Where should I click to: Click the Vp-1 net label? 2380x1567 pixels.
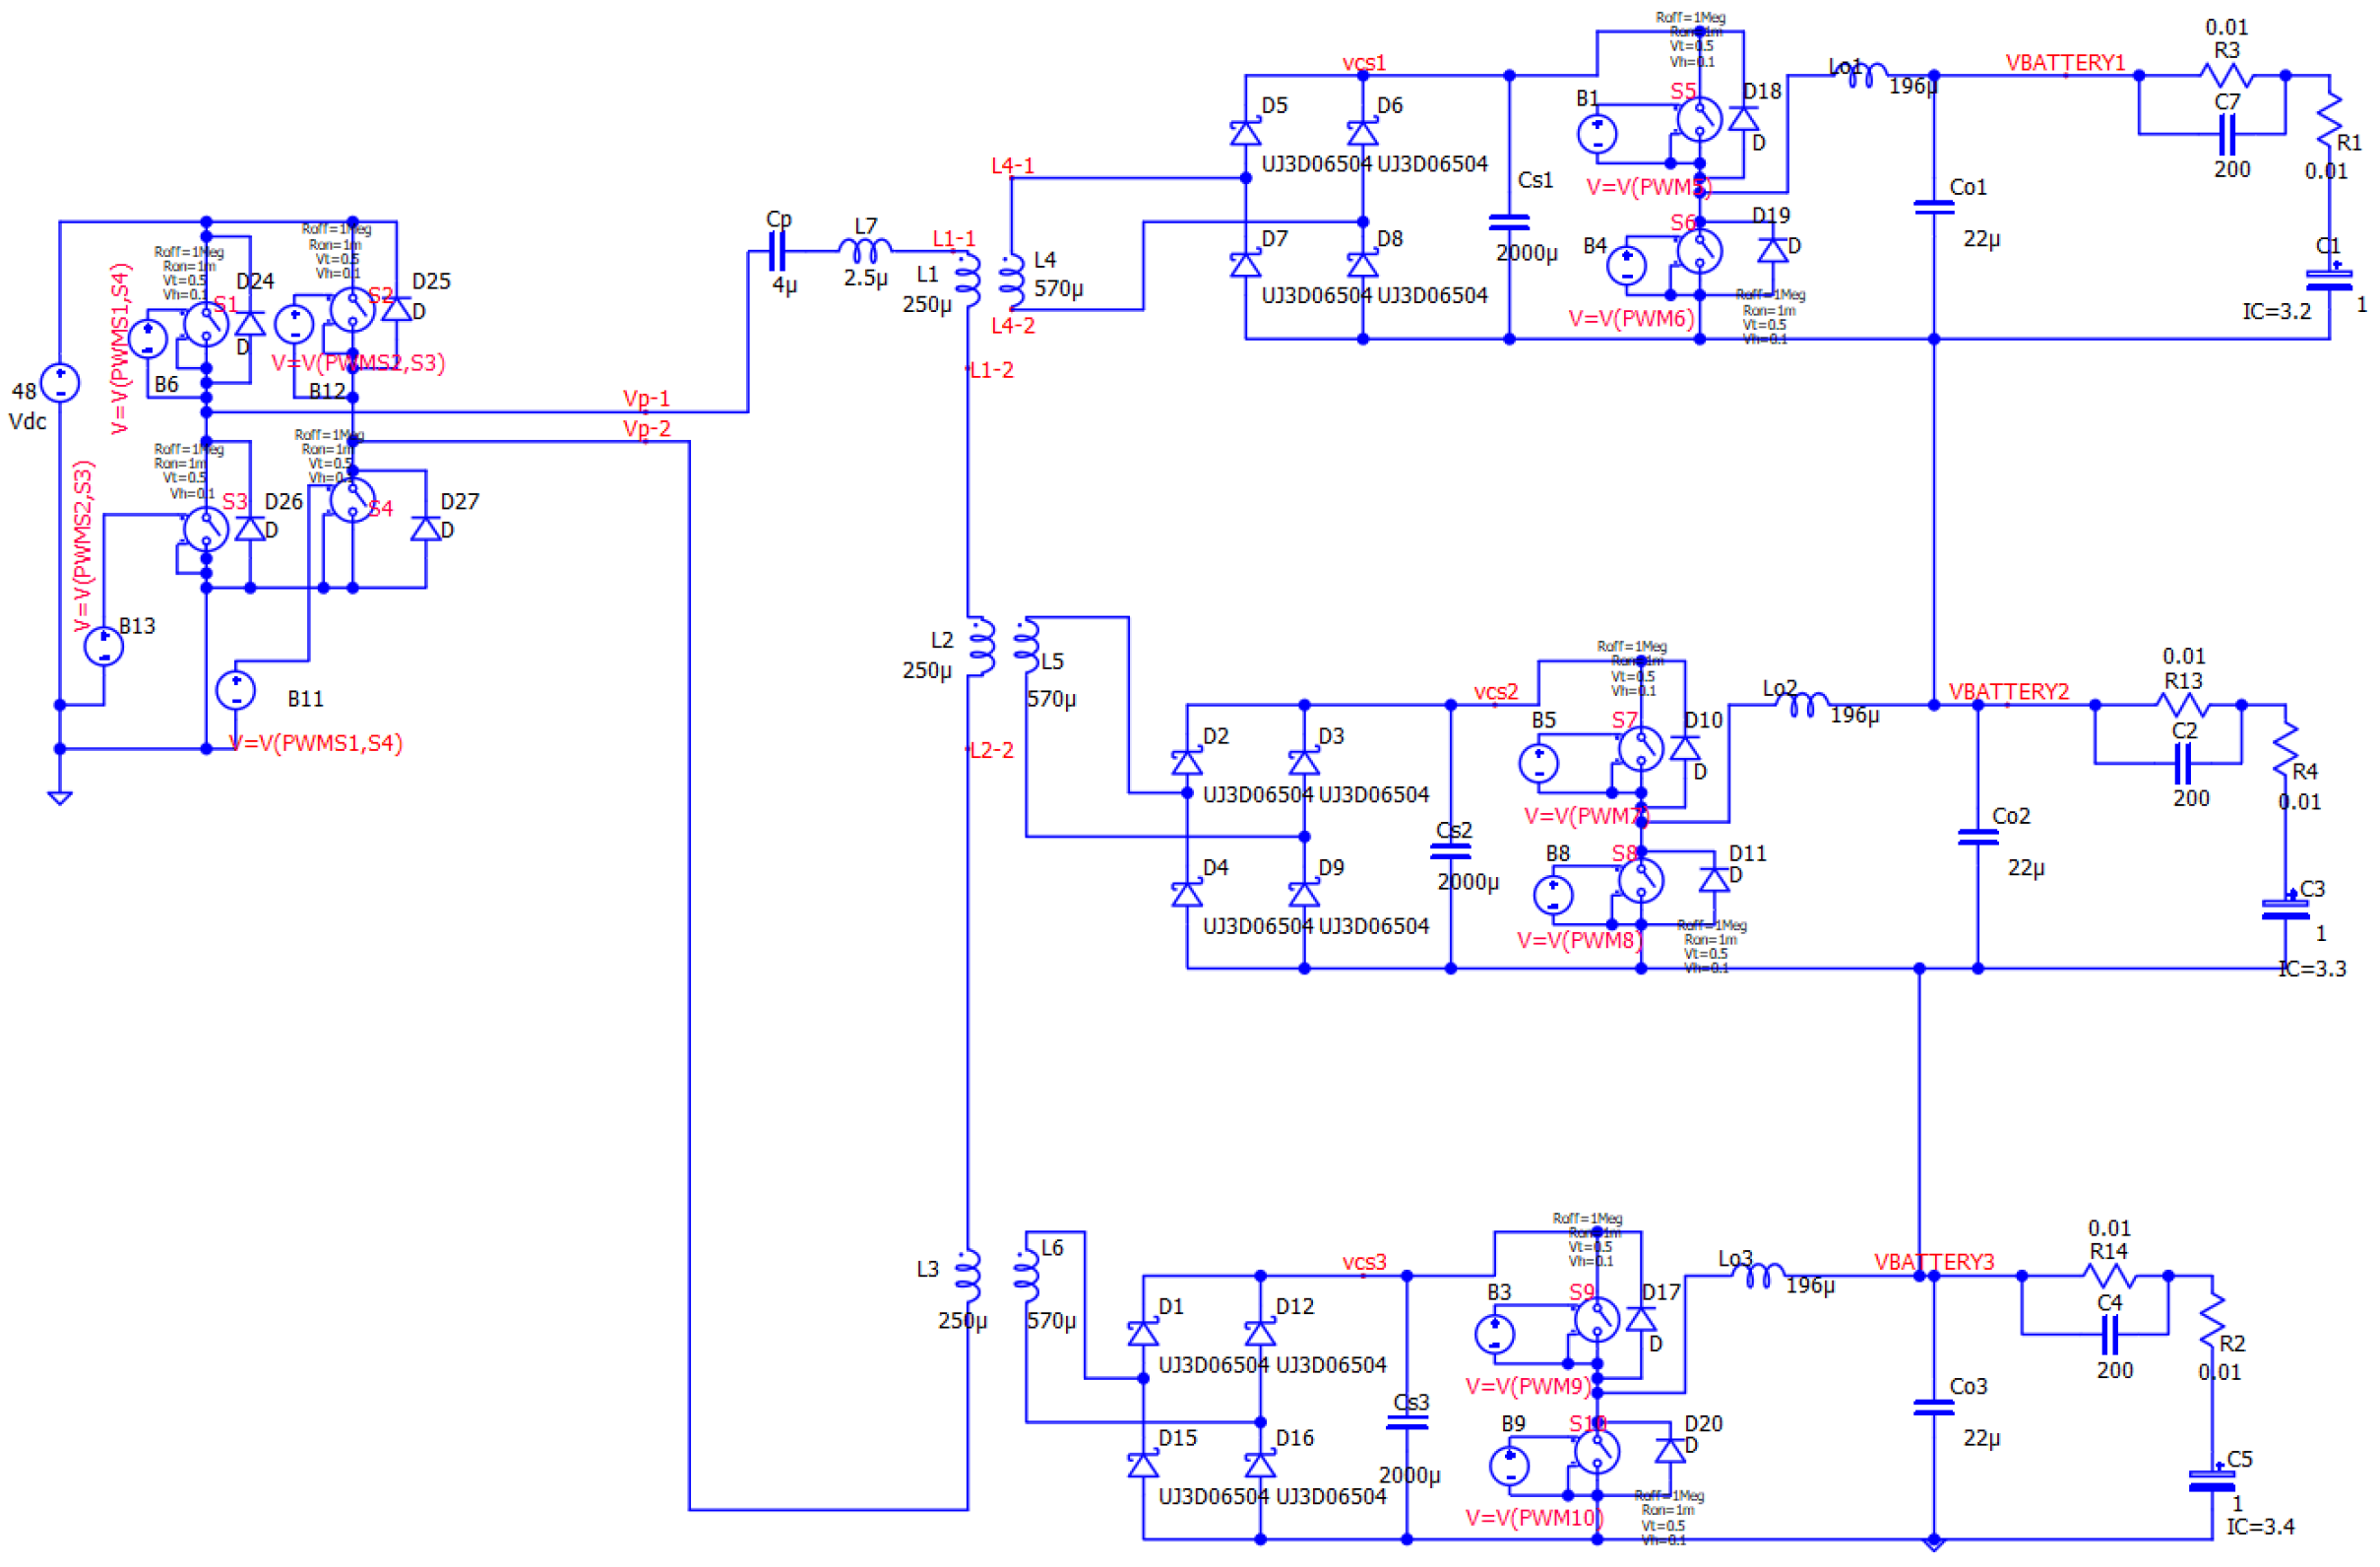647,398
